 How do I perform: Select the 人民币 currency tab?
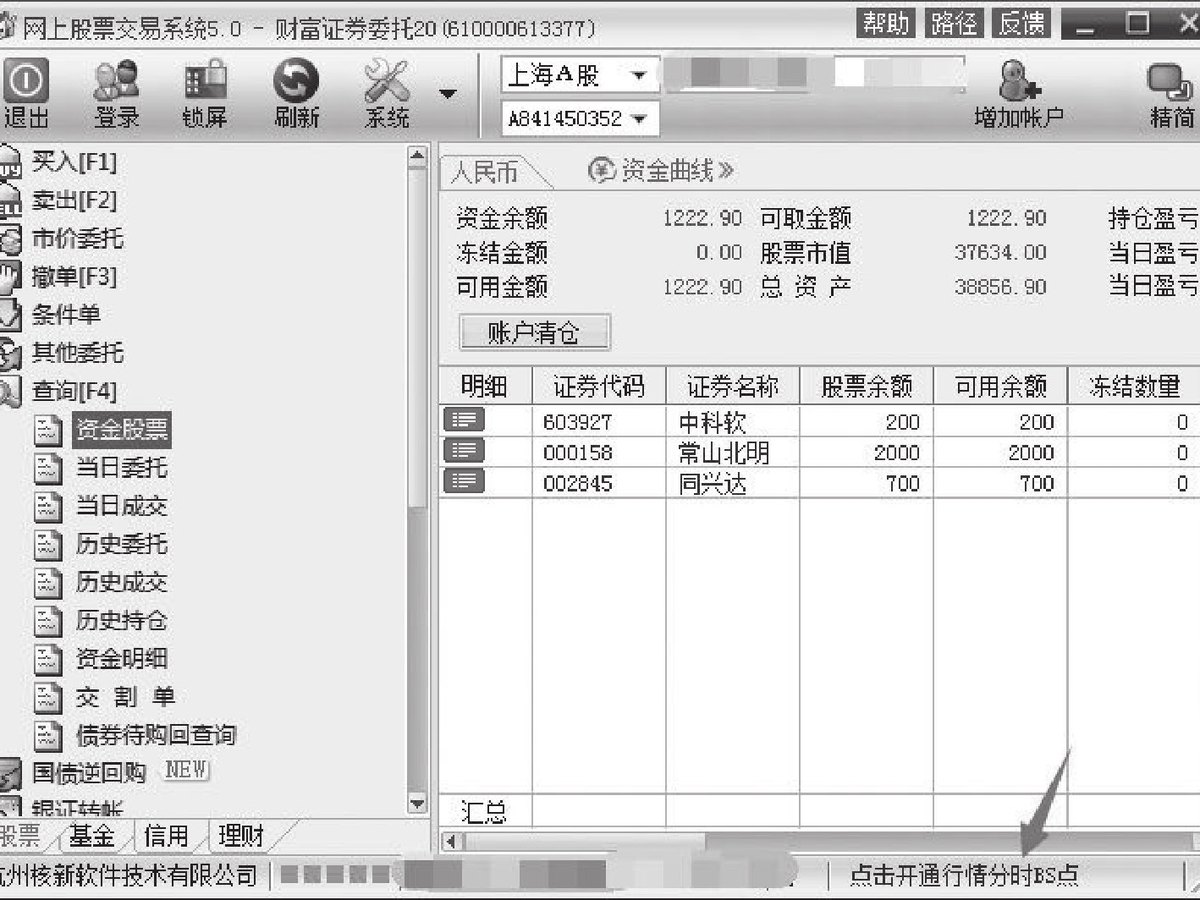(x=485, y=172)
